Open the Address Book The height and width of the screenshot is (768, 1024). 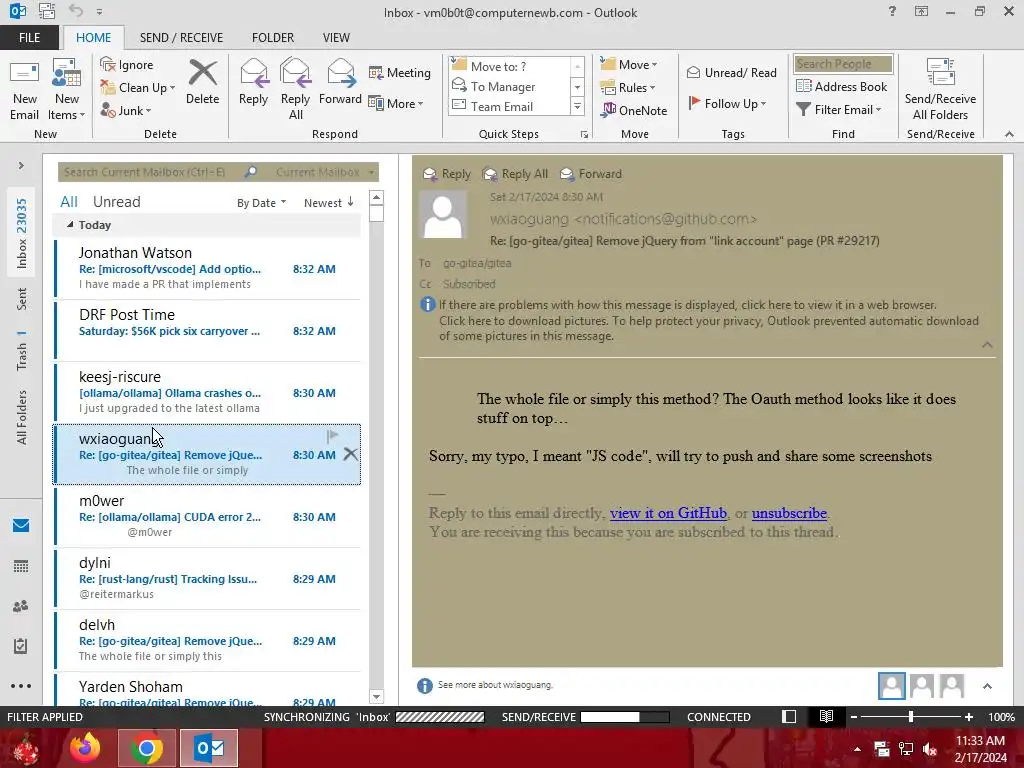(841, 86)
